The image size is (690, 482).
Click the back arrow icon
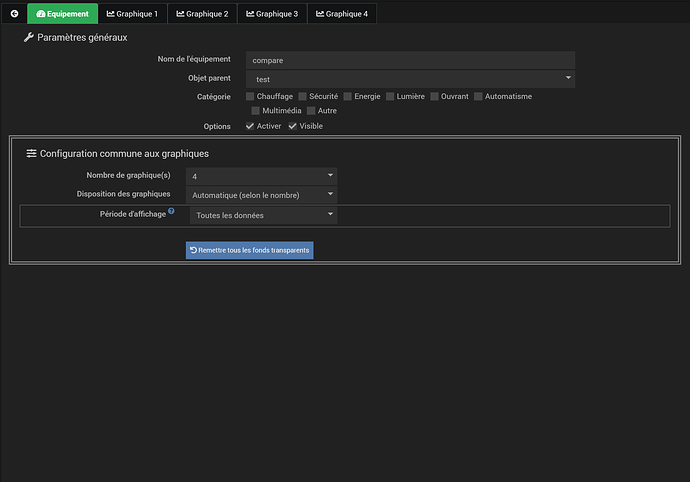(x=14, y=14)
